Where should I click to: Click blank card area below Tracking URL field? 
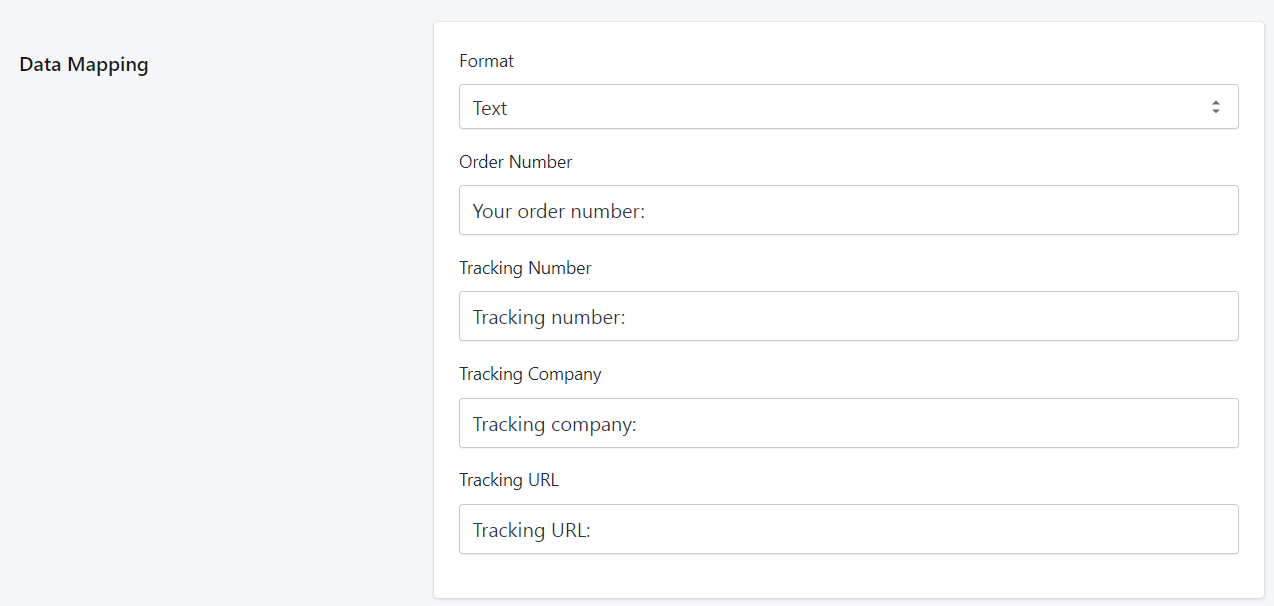click(x=848, y=577)
